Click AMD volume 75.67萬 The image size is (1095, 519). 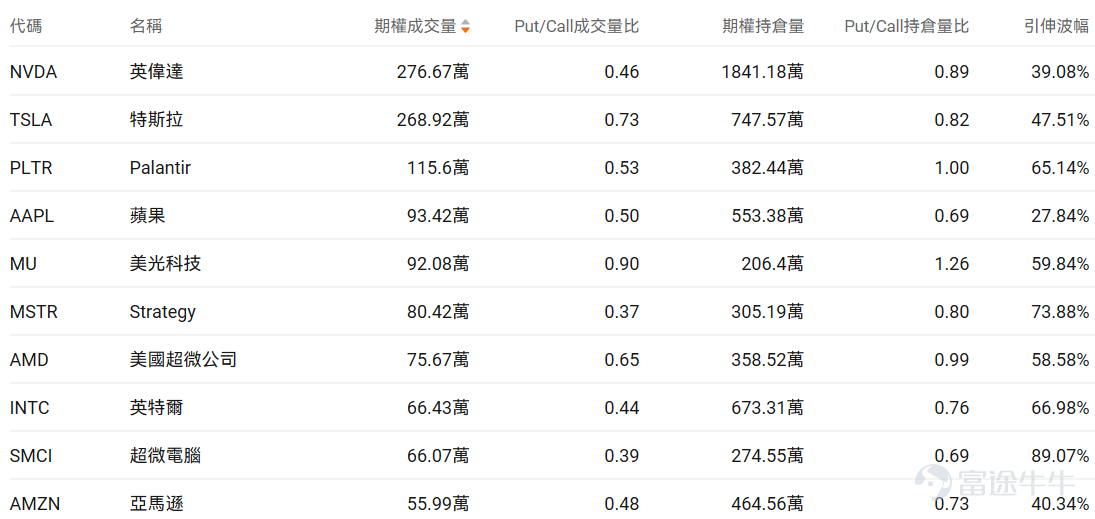pos(438,360)
